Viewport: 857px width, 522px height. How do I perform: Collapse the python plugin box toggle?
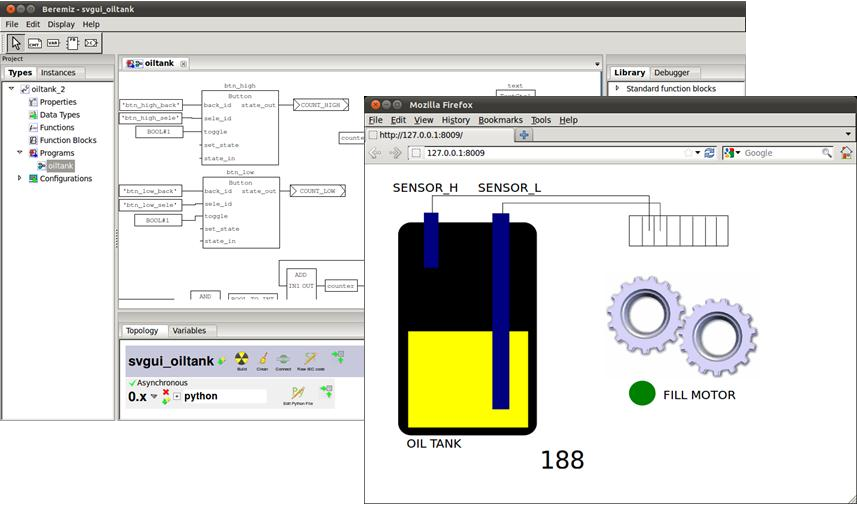click(177, 396)
